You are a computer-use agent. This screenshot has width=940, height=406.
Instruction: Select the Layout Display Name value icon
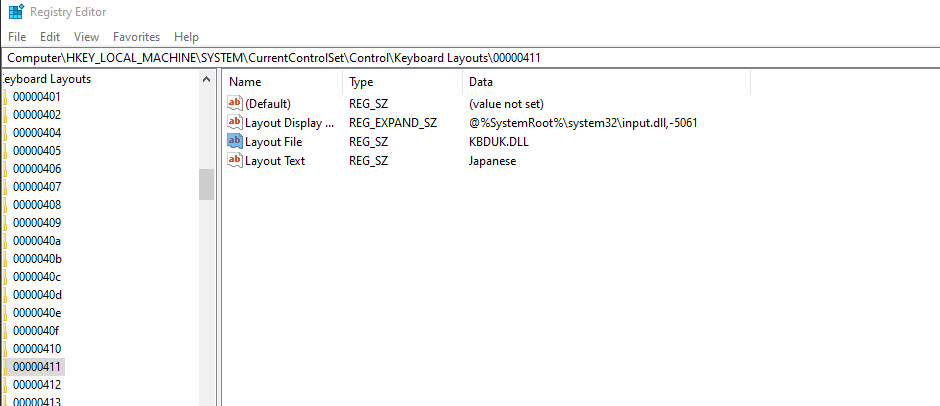(x=234, y=122)
